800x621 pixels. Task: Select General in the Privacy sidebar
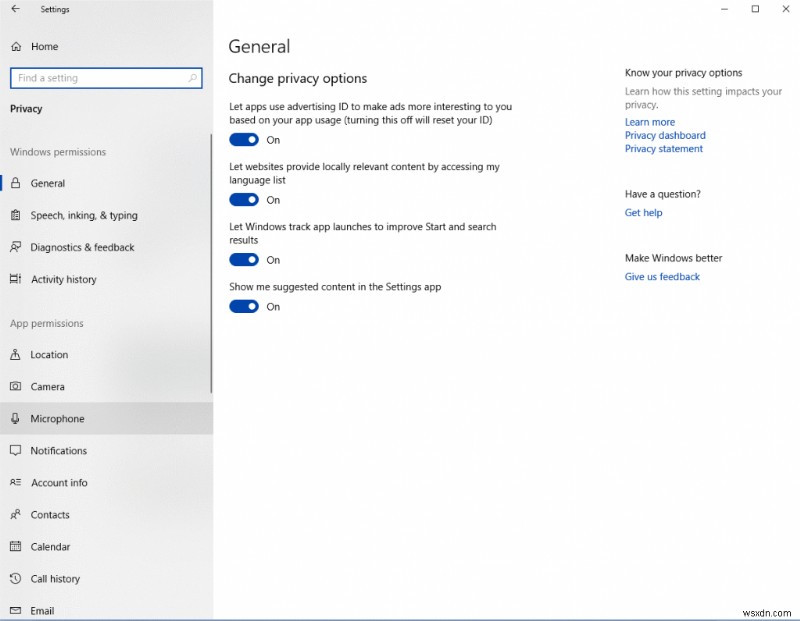pos(47,183)
